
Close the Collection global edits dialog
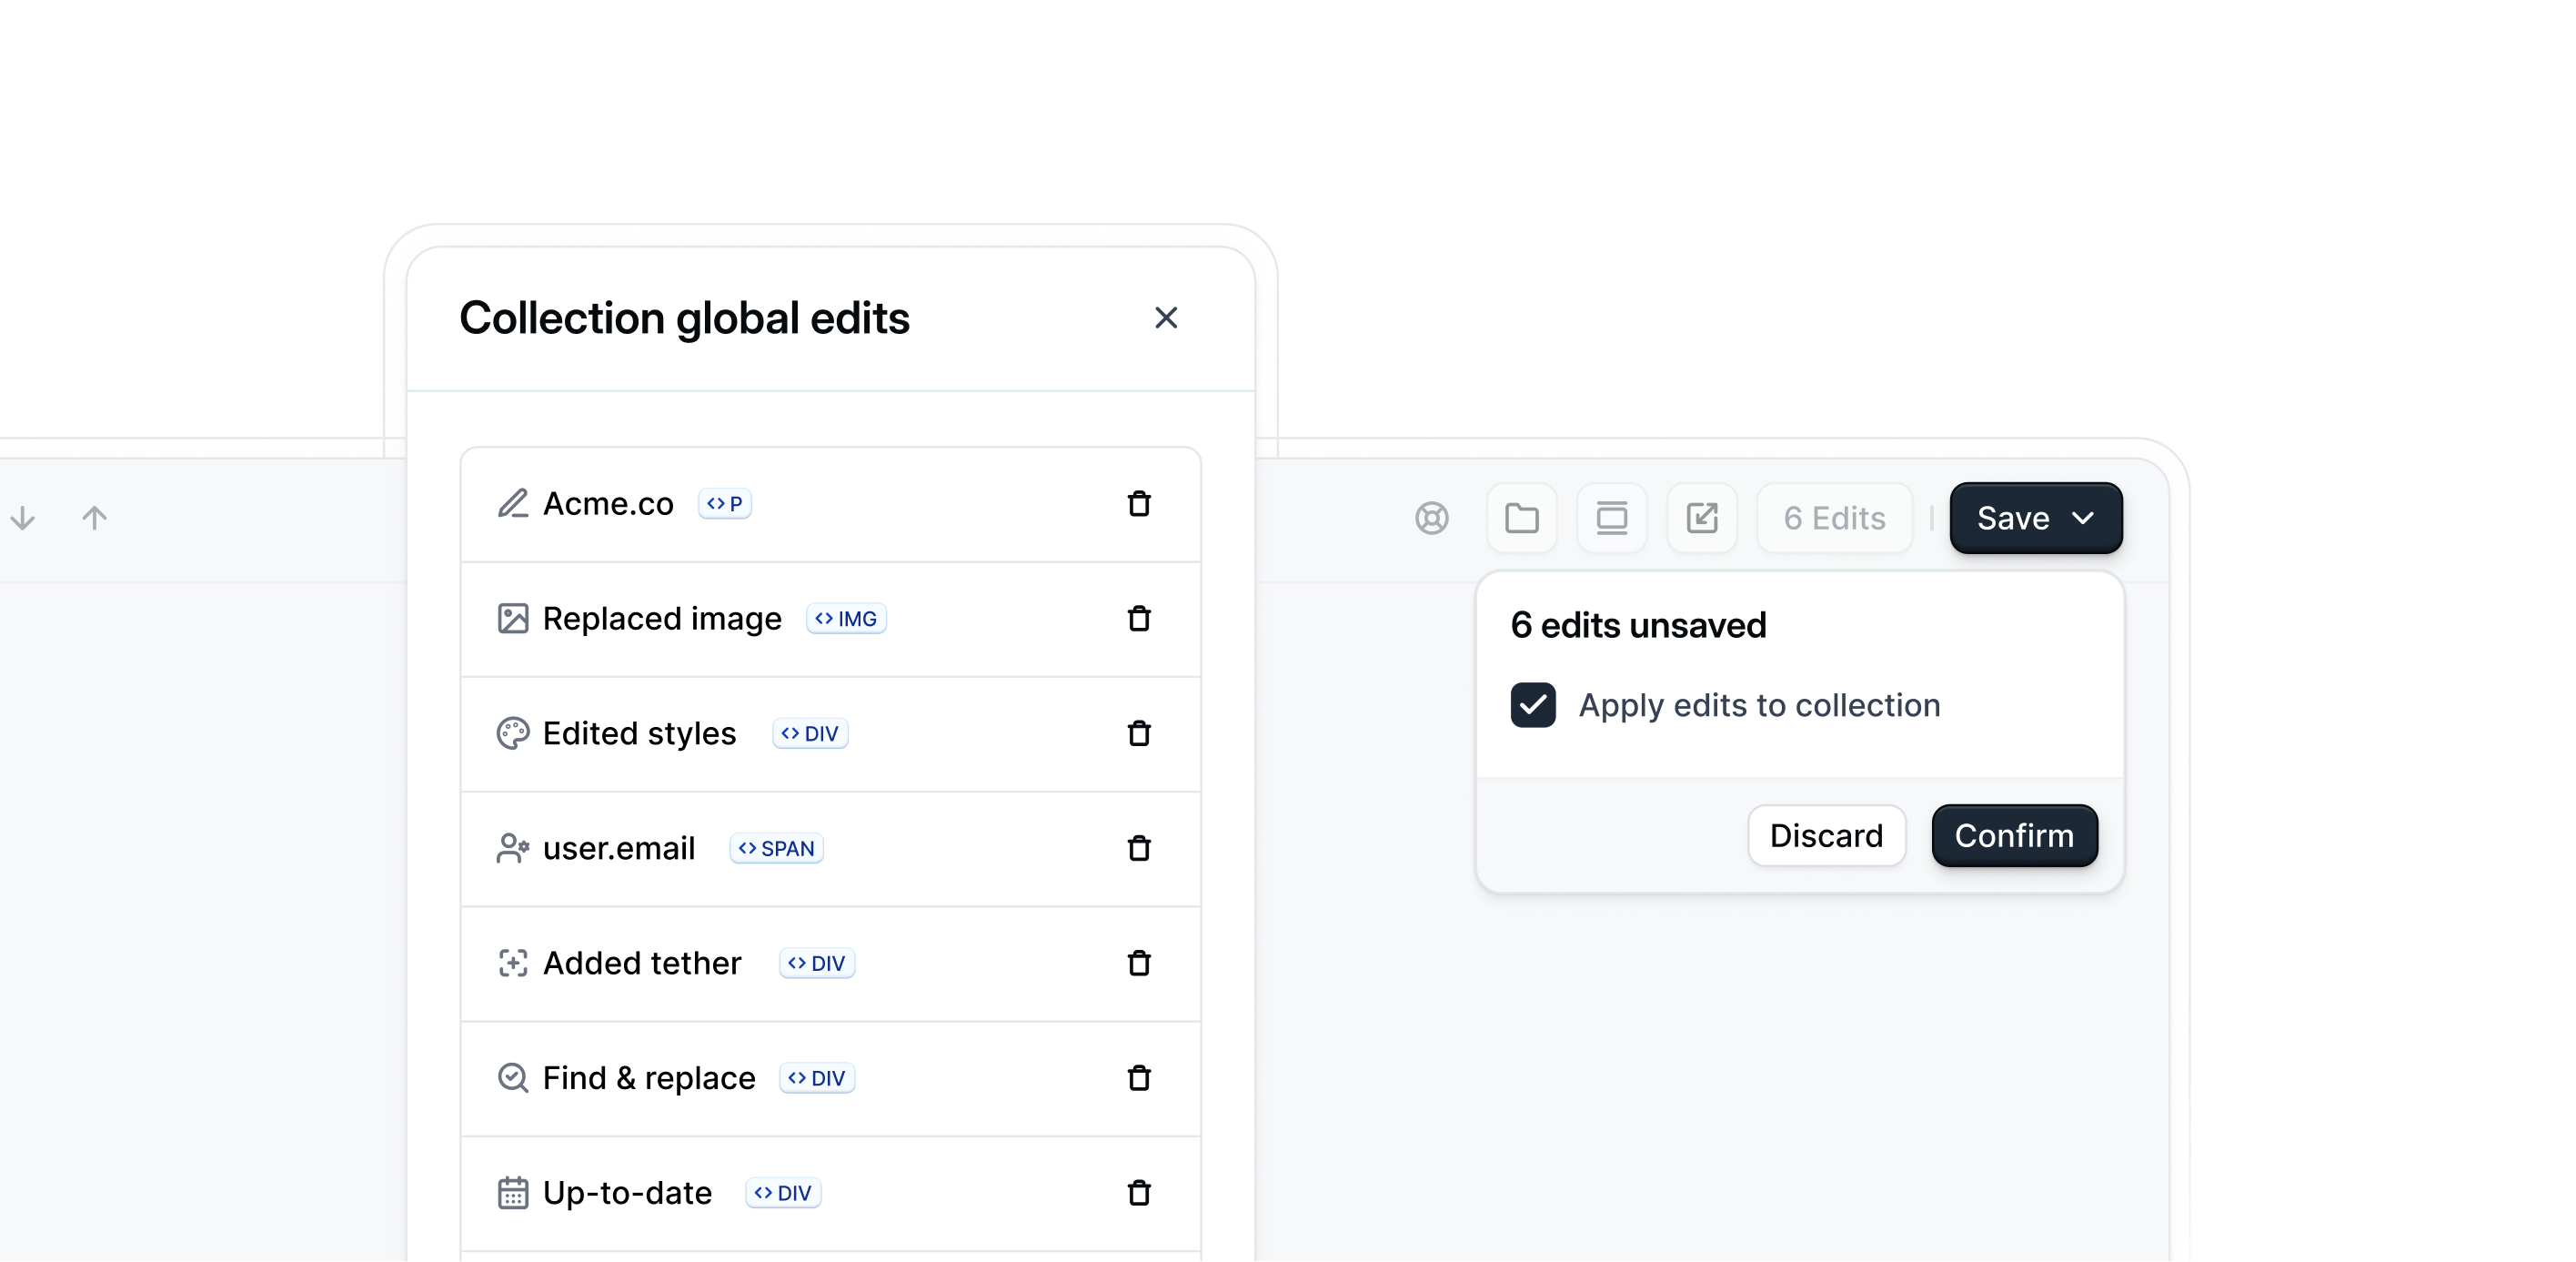pyautogui.click(x=1165, y=318)
